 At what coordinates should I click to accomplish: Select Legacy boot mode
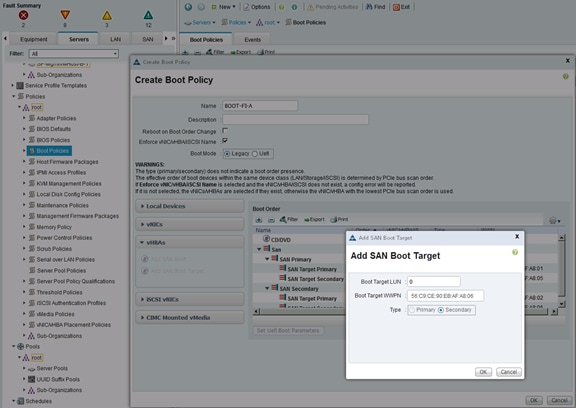click(227, 154)
